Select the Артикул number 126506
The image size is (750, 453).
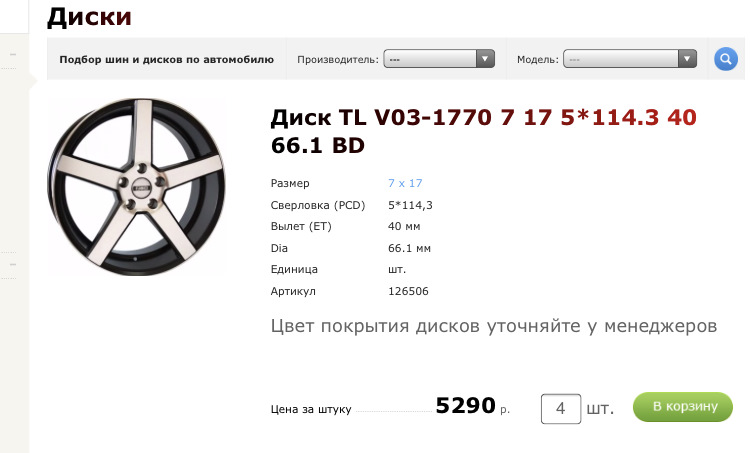408,291
